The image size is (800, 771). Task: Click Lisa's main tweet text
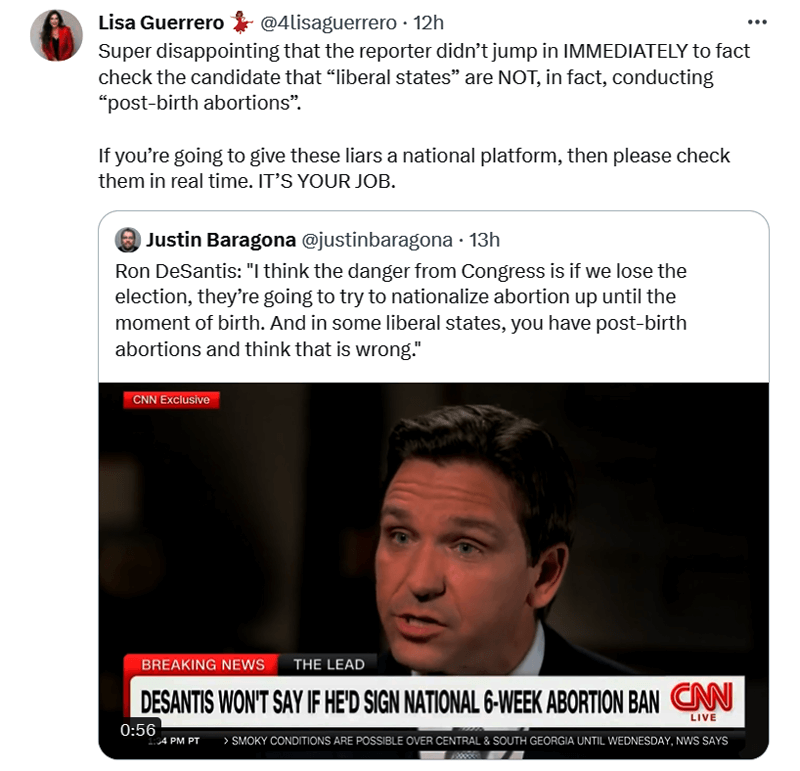pyautogui.click(x=424, y=116)
